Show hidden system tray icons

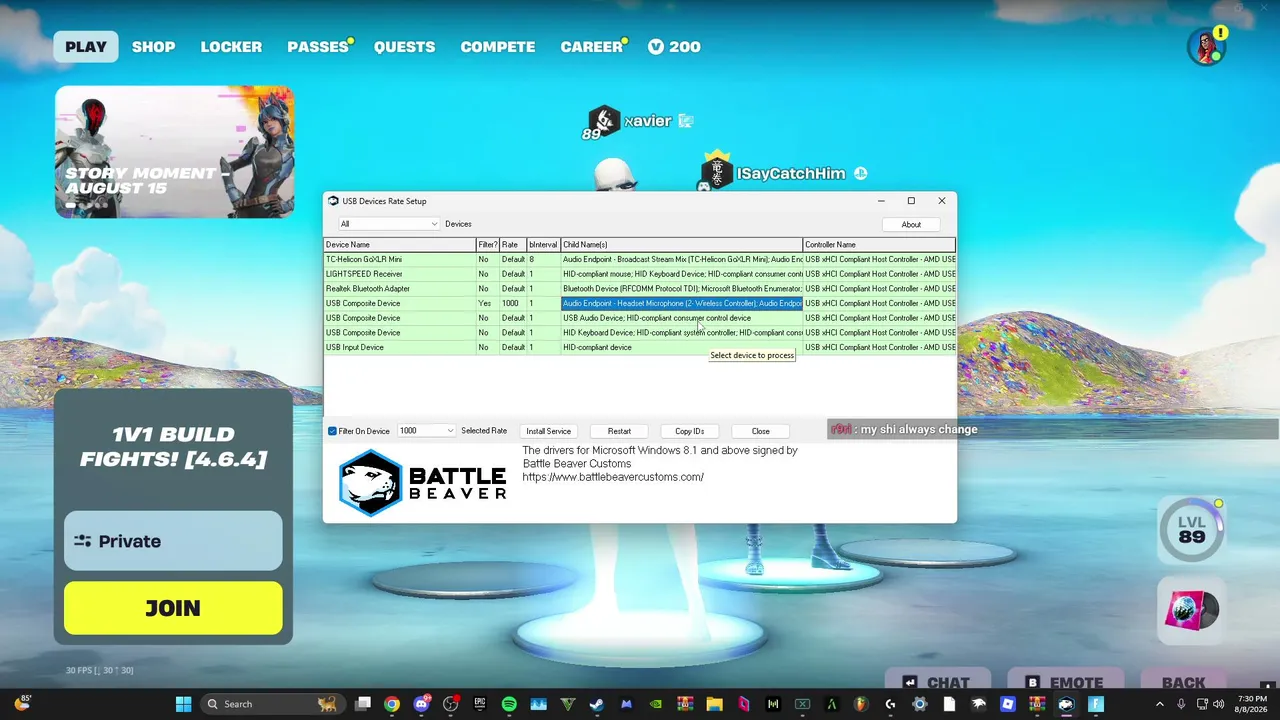1160,704
